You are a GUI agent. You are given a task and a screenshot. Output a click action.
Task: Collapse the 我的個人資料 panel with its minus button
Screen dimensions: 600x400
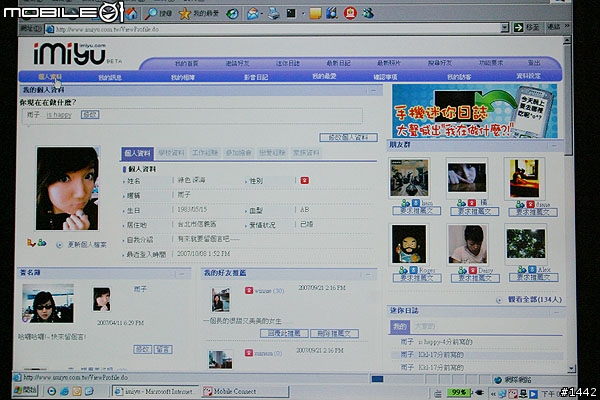tap(373, 91)
